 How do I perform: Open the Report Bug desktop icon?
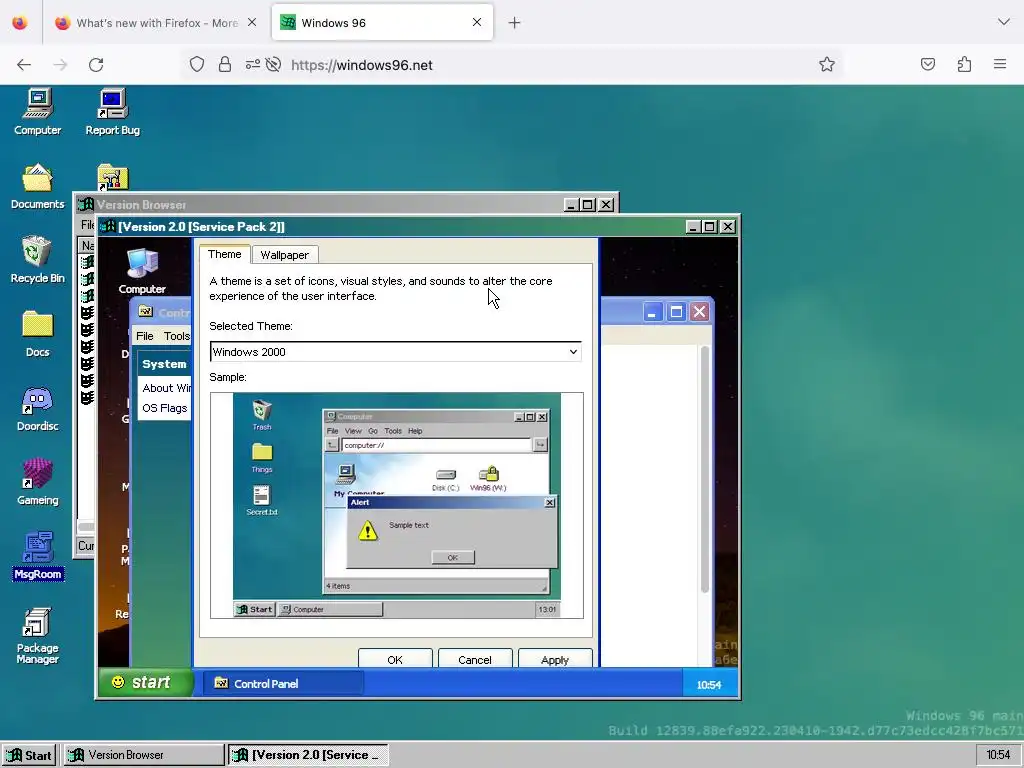pyautogui.click(x=112, y=112)
